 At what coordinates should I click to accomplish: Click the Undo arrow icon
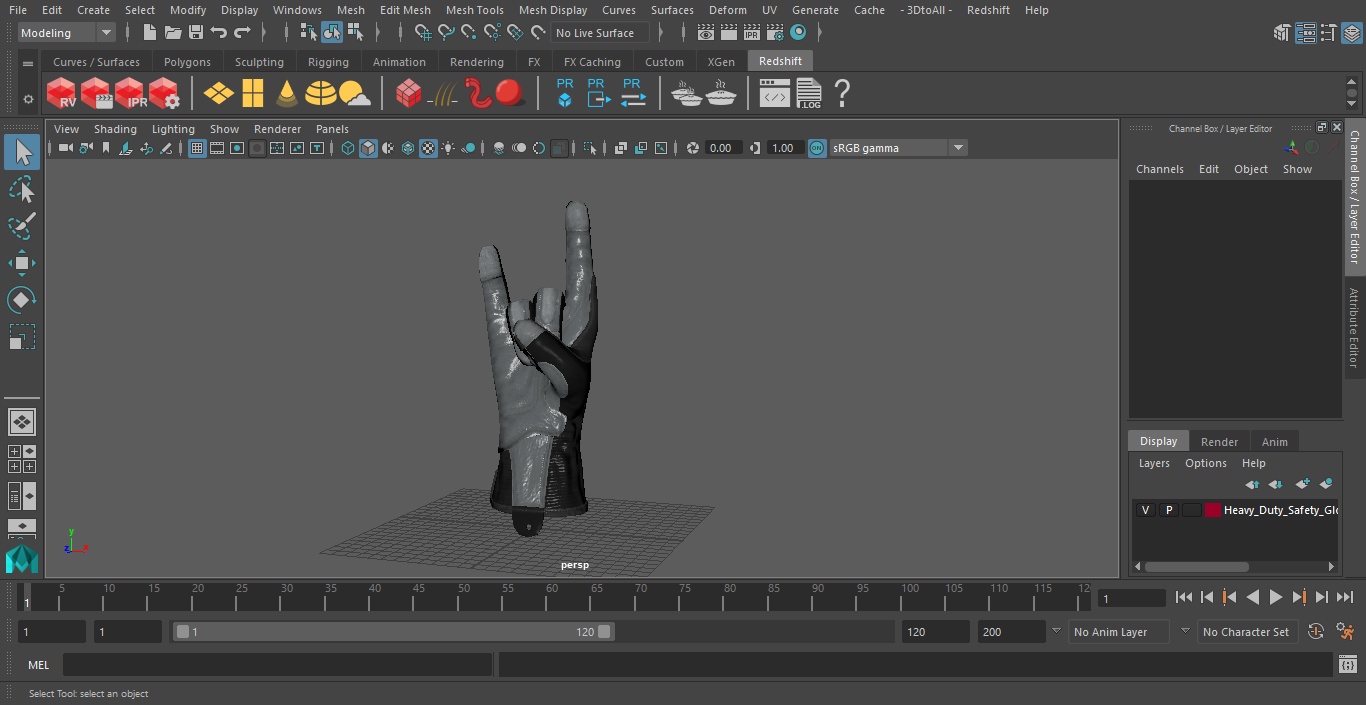pyautogui.click(x=219, y=32)
